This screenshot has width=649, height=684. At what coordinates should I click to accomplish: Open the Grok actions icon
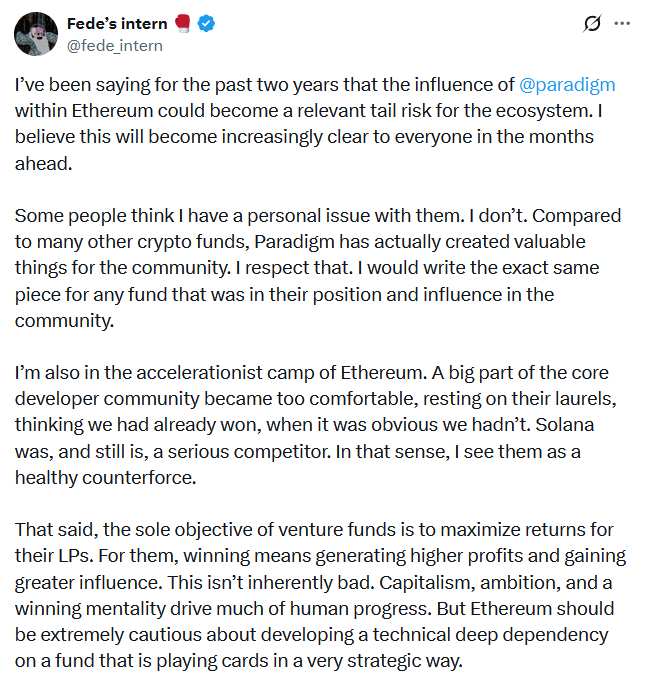click(591, 23)
